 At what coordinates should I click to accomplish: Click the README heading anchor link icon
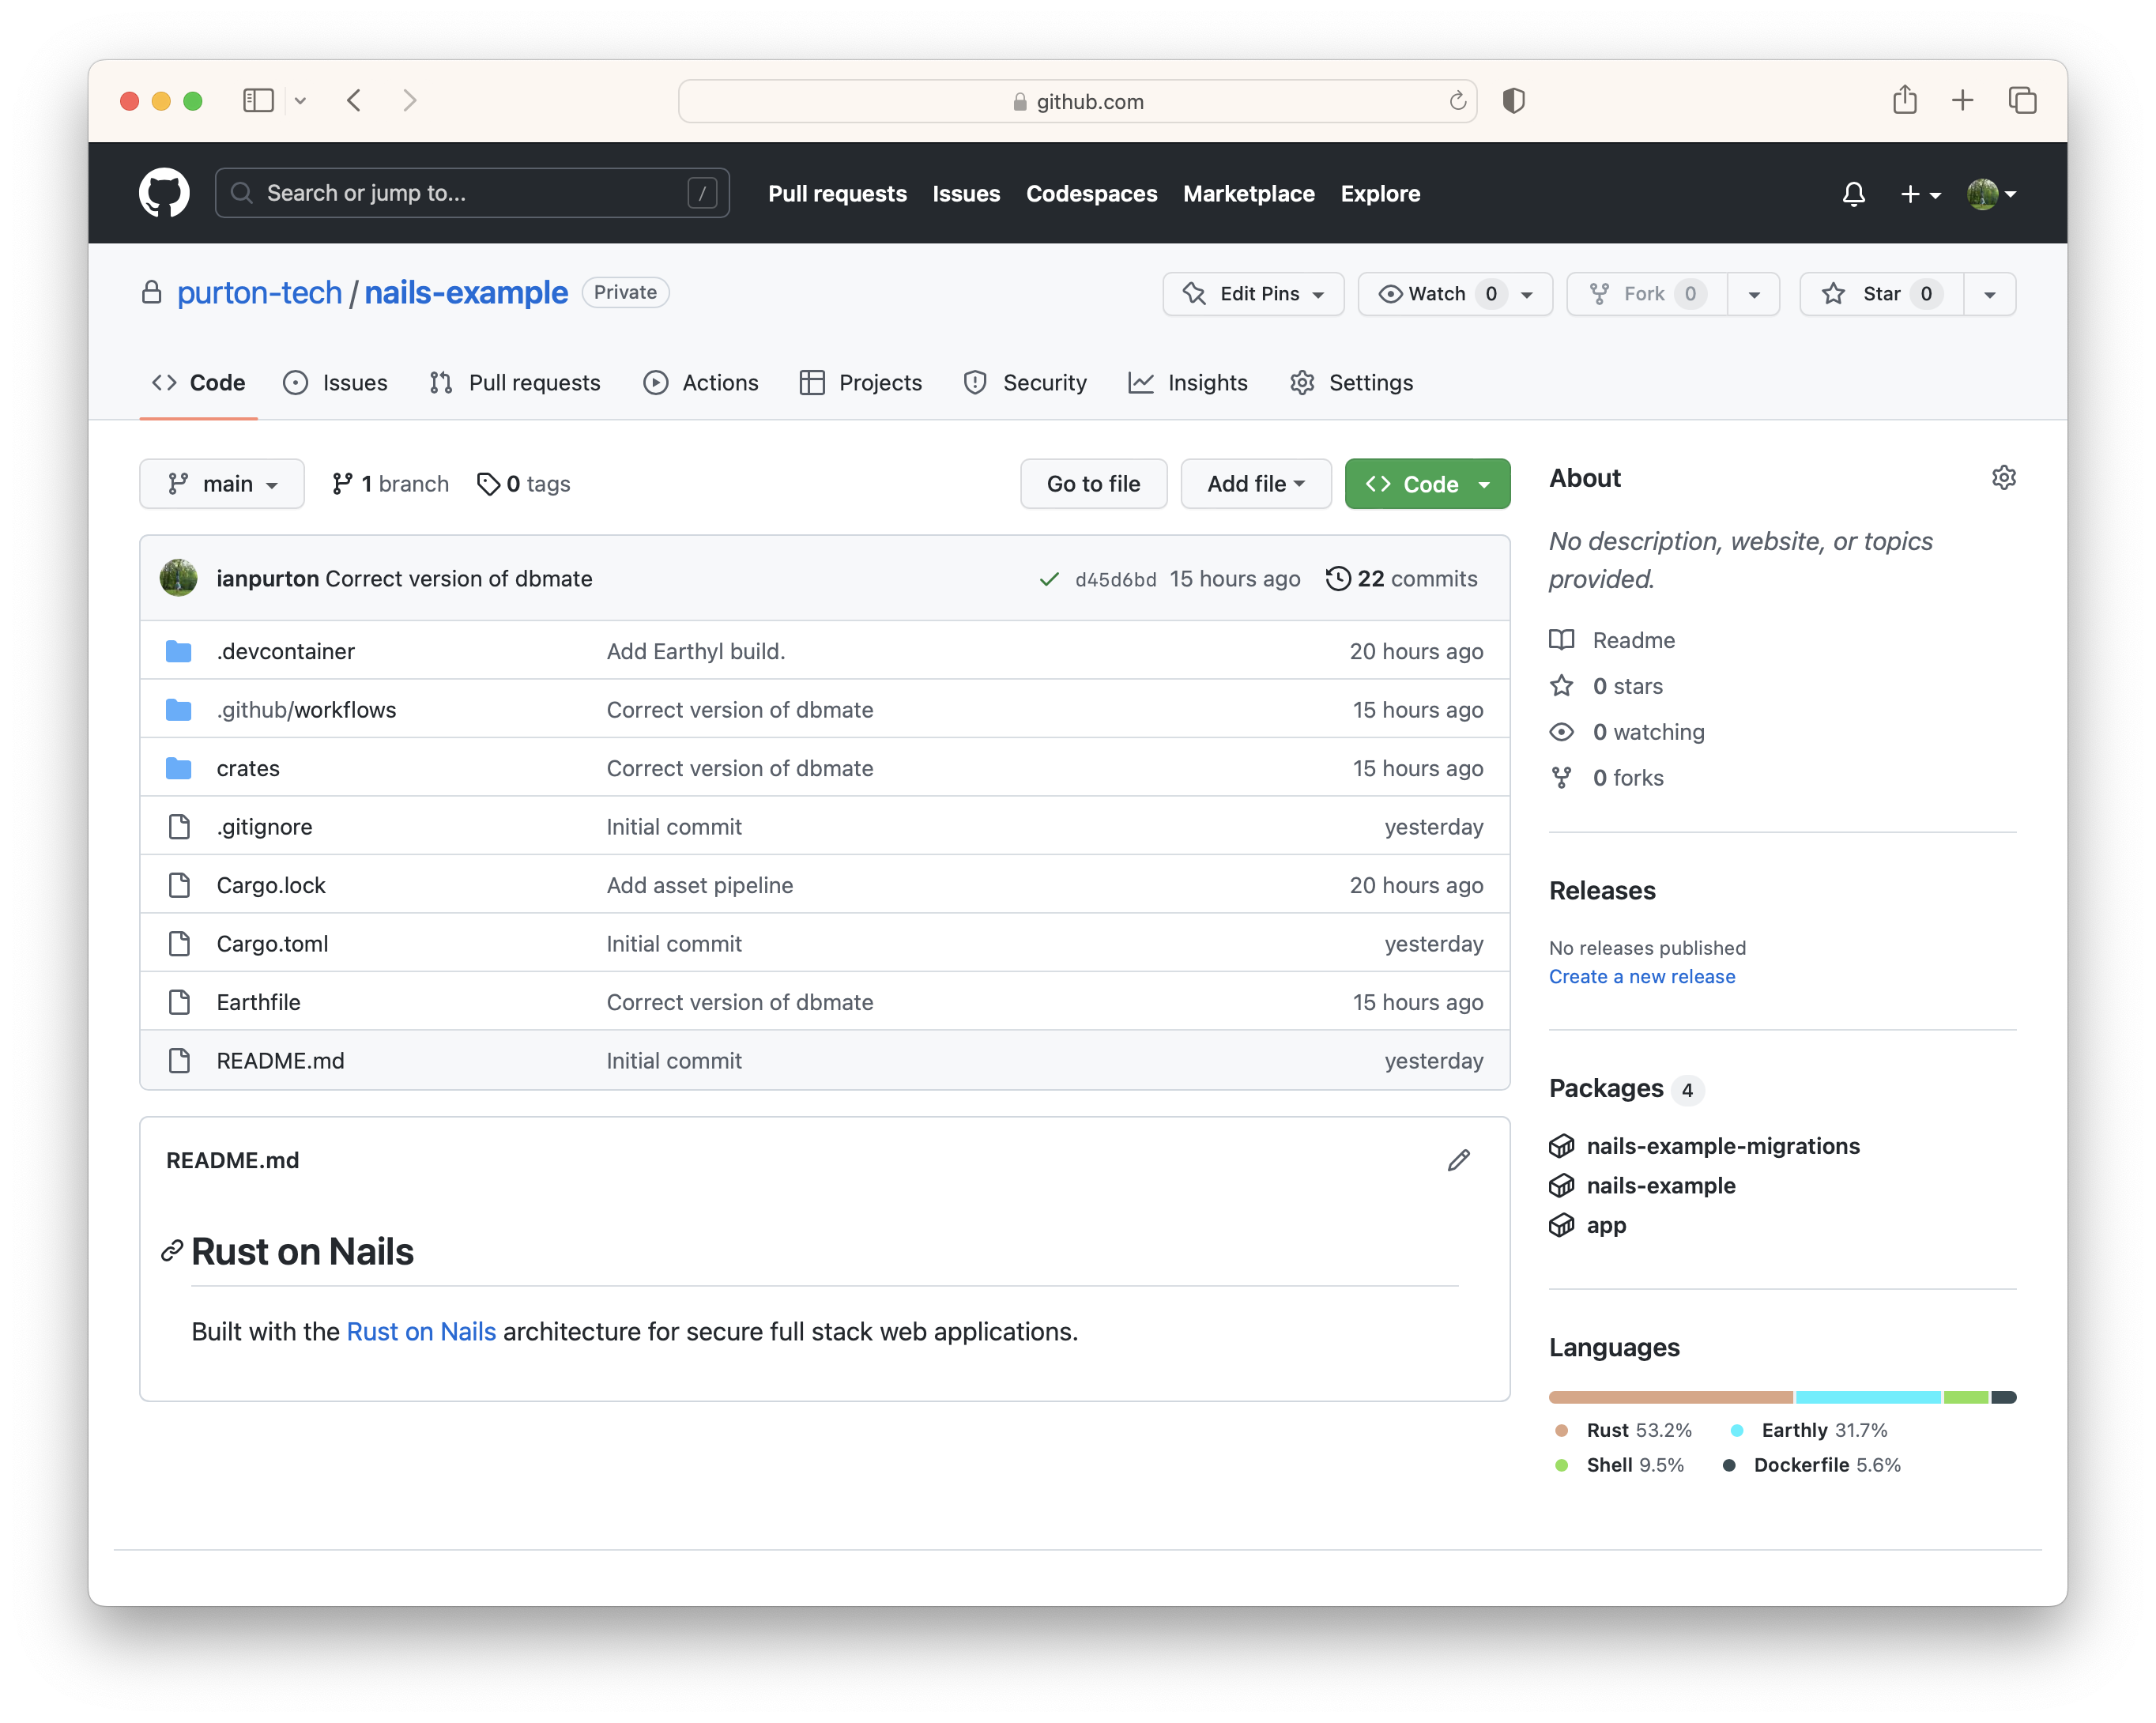pyautogui.click(x=172, y=1251)
